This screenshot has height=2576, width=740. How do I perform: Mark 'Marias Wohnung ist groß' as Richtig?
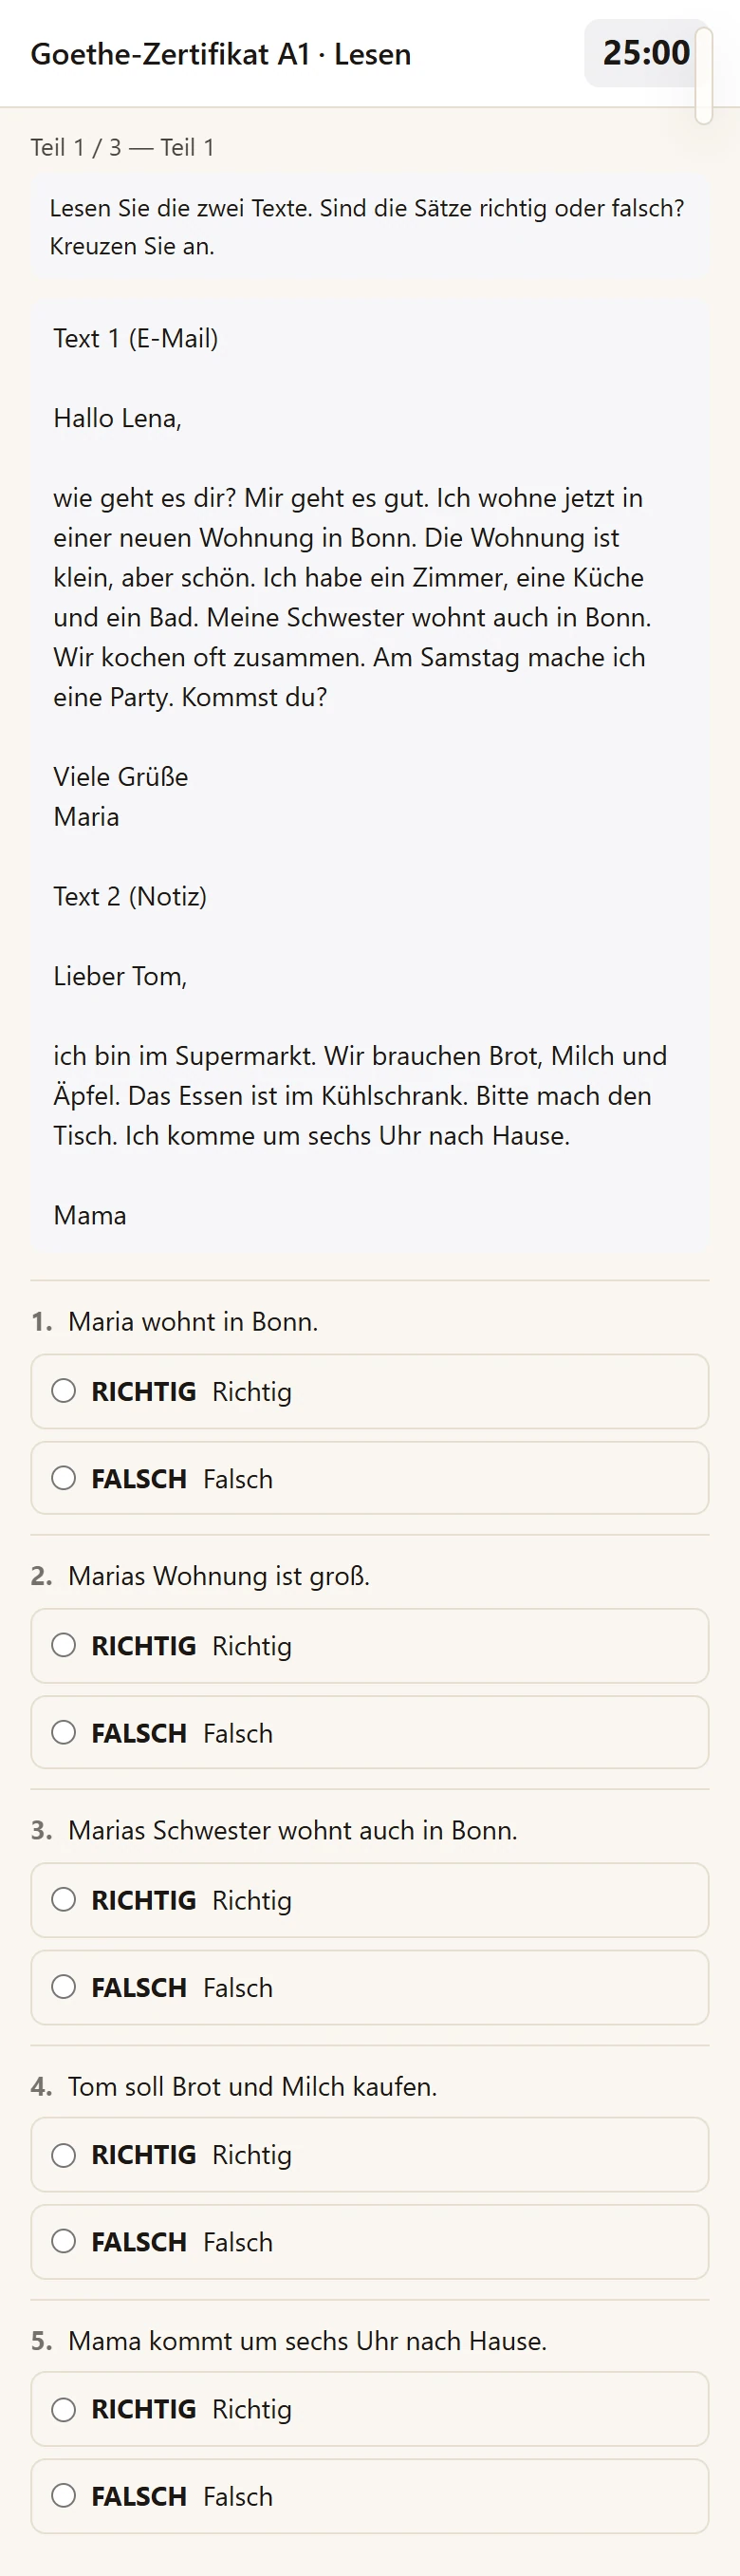pyautogui.click(x=369, y=1645)
